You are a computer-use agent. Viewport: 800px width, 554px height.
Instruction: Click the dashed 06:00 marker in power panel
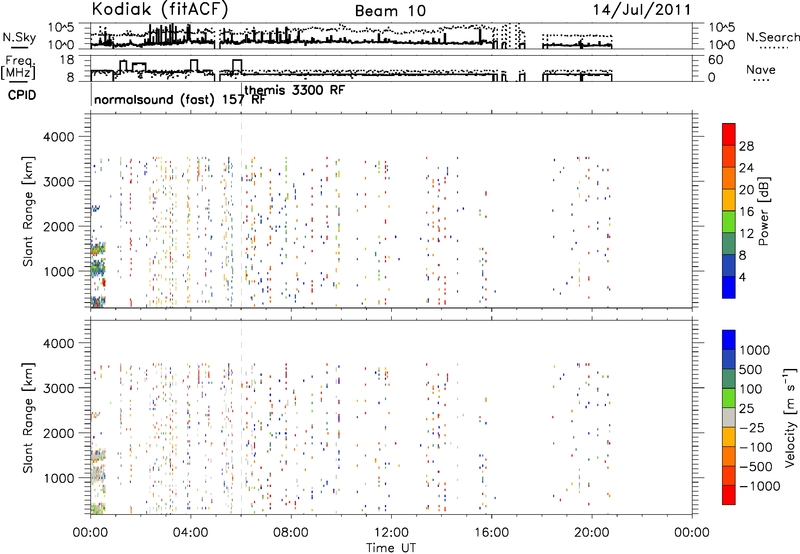pos(241,211)
